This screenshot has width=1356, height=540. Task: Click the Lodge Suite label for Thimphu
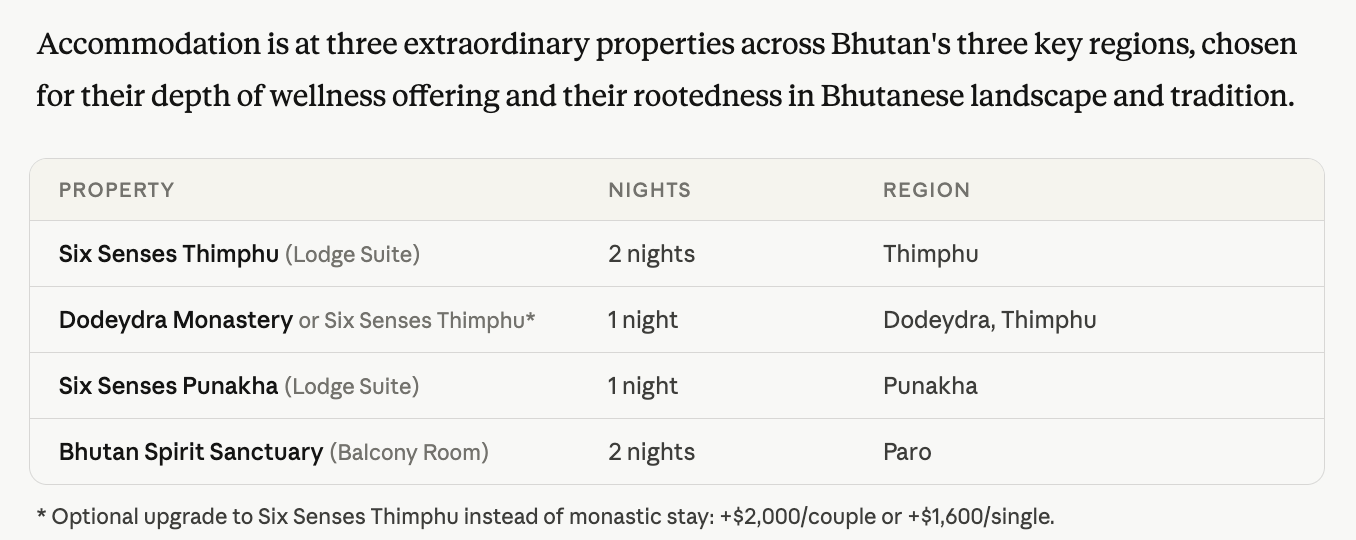pos(352,255)
